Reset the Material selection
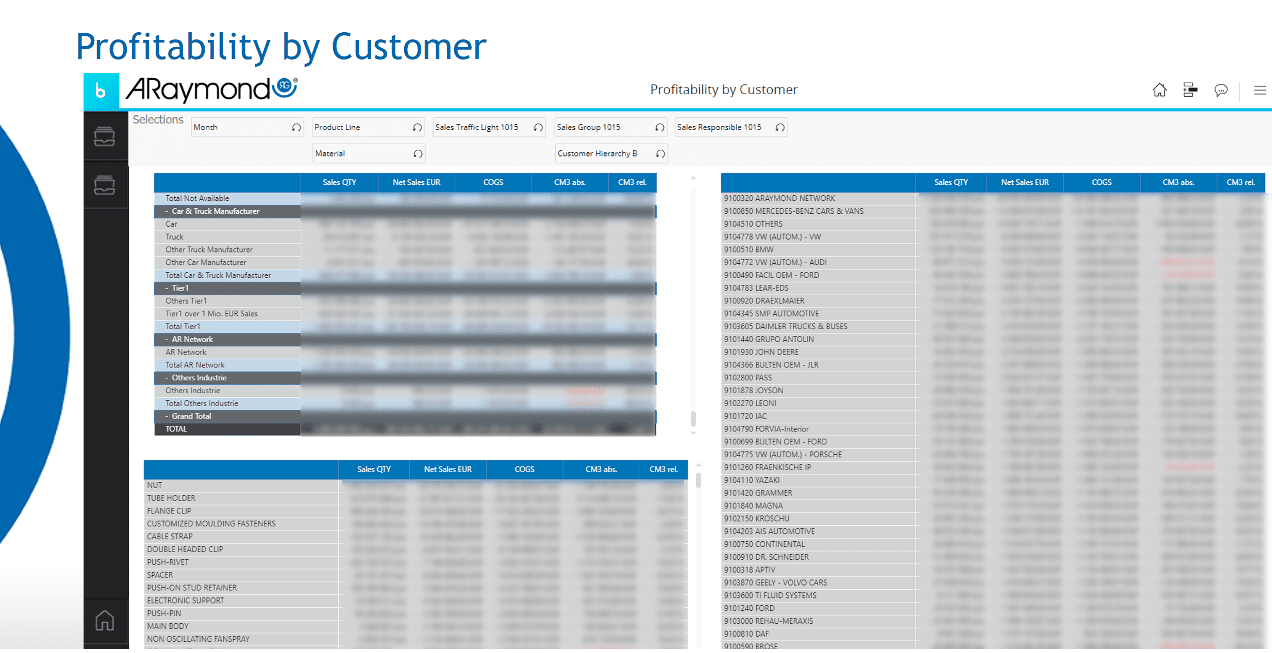1272x653 pixels. [418, 154]
